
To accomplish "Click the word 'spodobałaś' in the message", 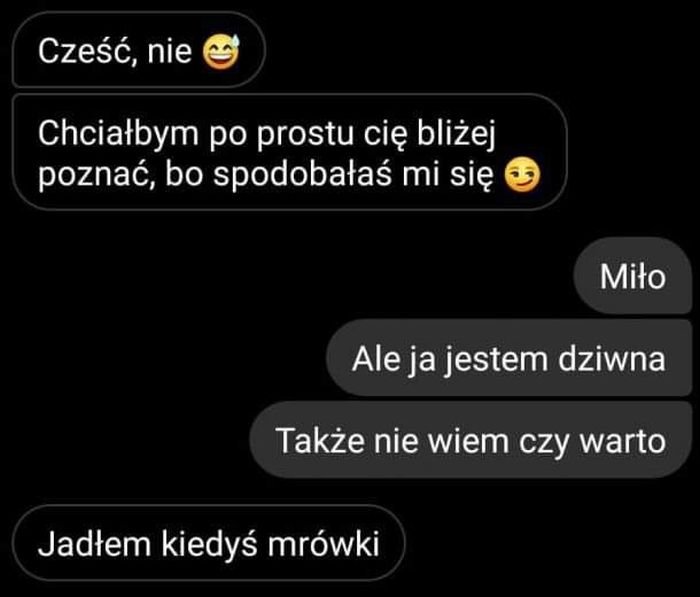I will pyautogui.click(x=302, y=174).
